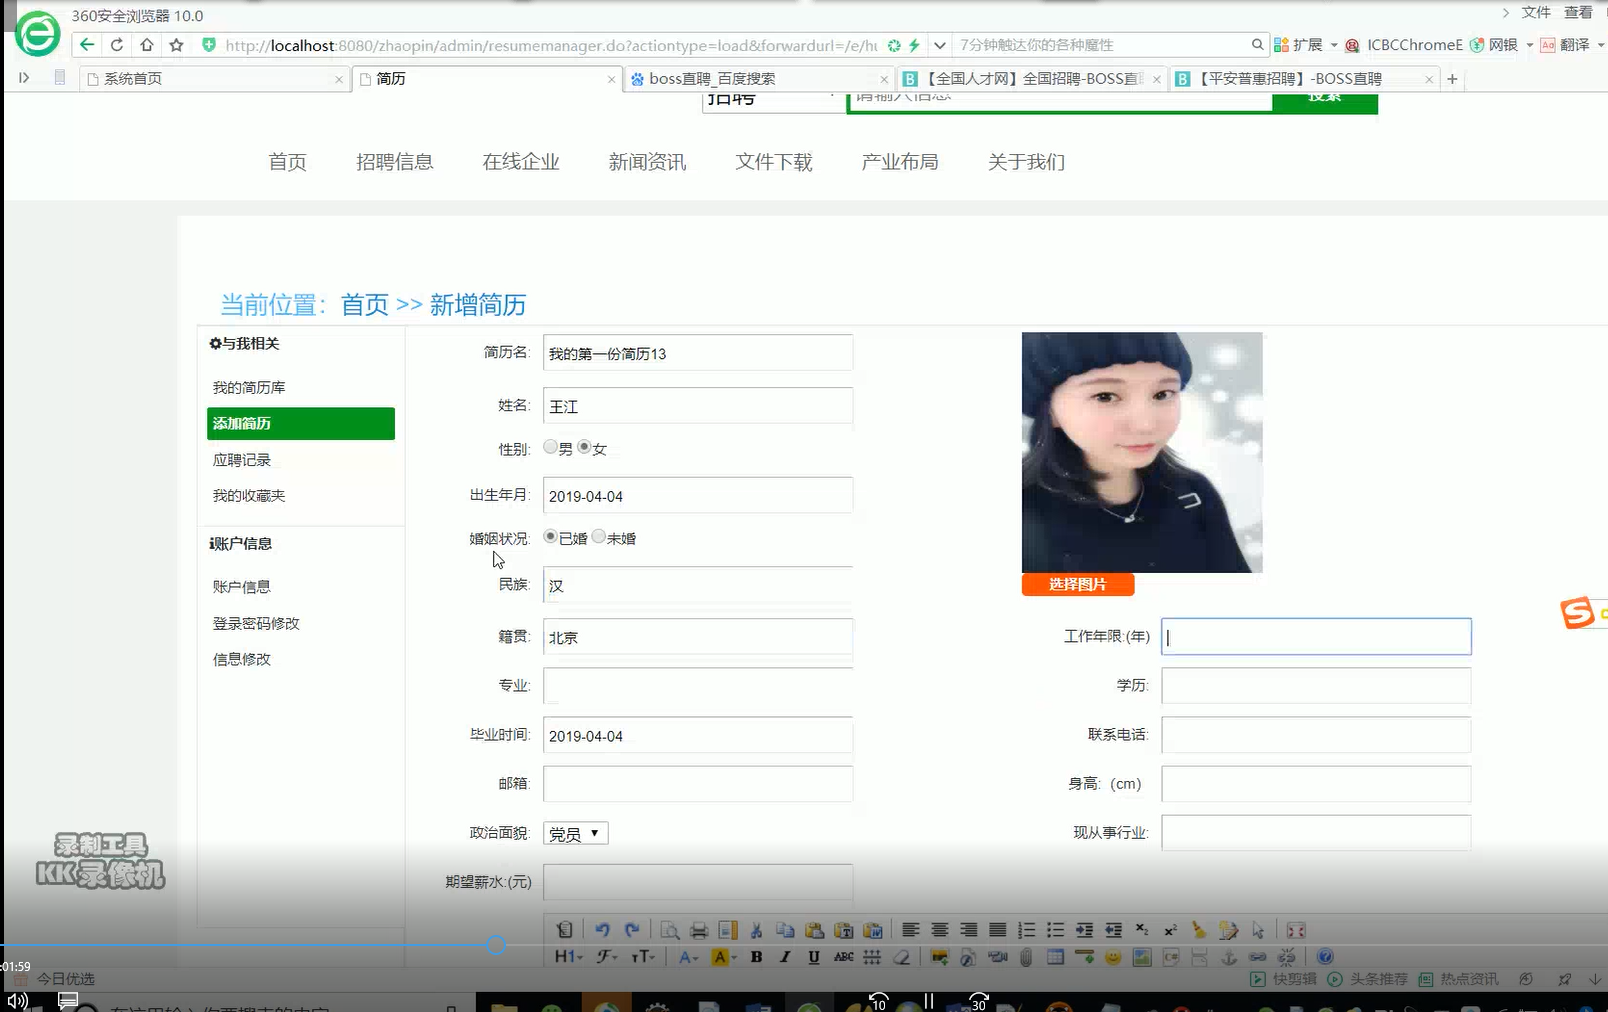Open the 招聘信息 navigation menu item

coord(394,162)
